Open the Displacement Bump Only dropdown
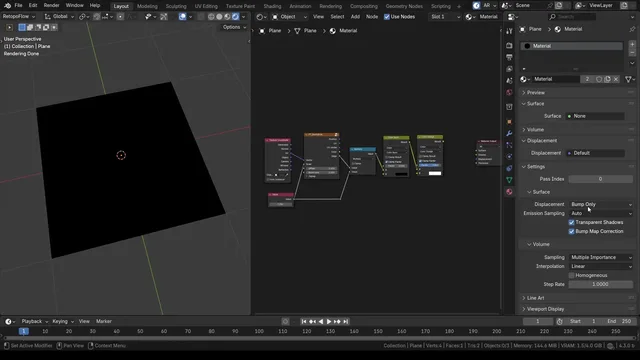 [x=601, y=204]
